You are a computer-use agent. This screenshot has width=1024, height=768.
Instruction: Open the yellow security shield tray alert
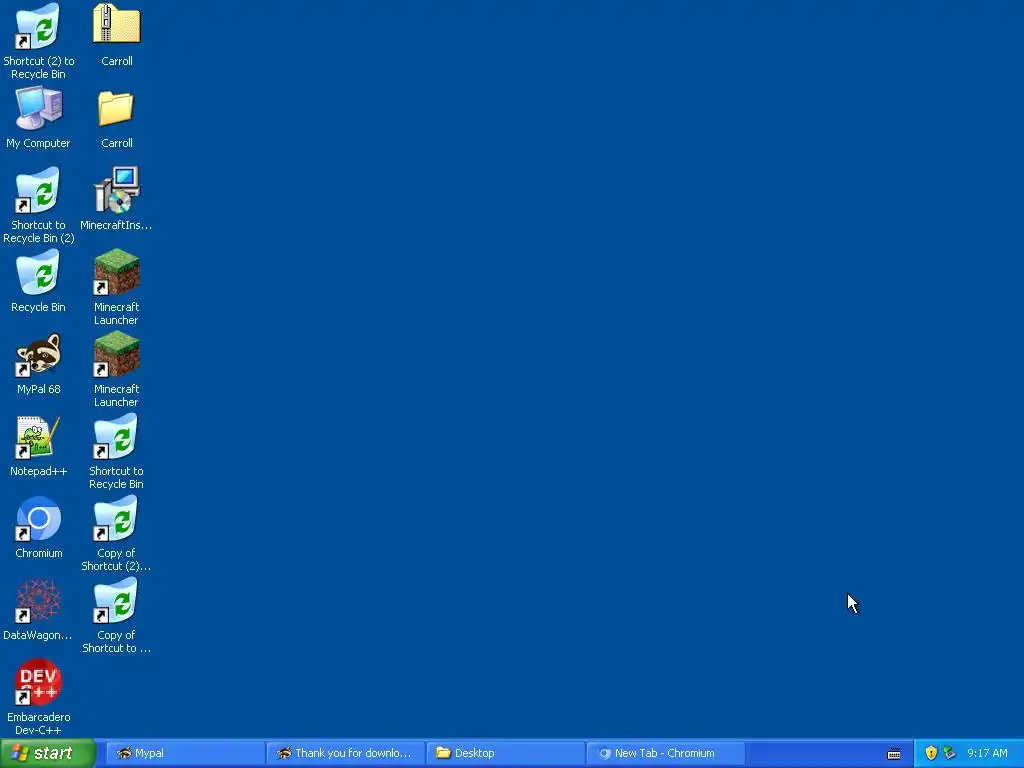[931, 753]
